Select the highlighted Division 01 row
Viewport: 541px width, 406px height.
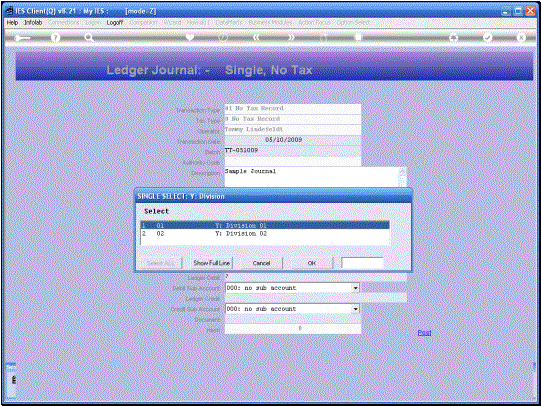point(265,225)
